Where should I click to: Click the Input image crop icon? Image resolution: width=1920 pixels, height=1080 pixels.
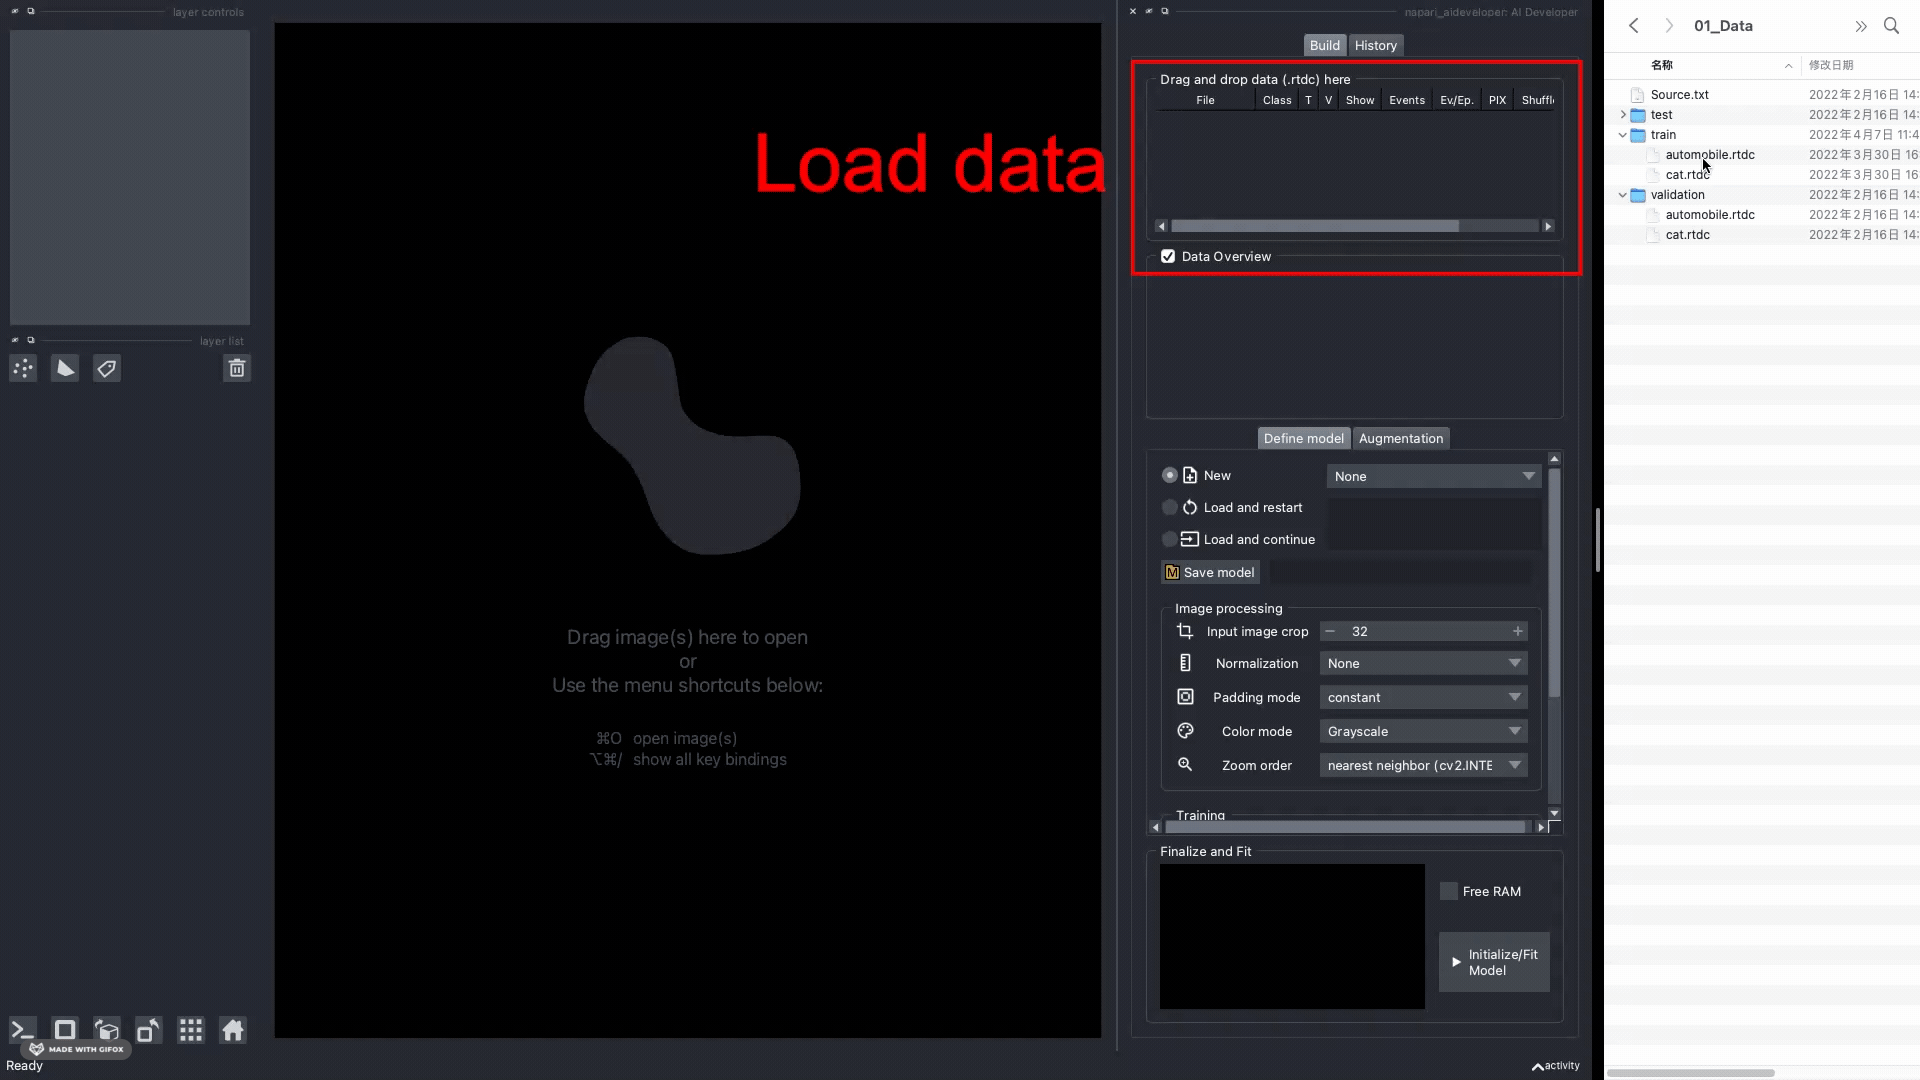(1184, 632)
